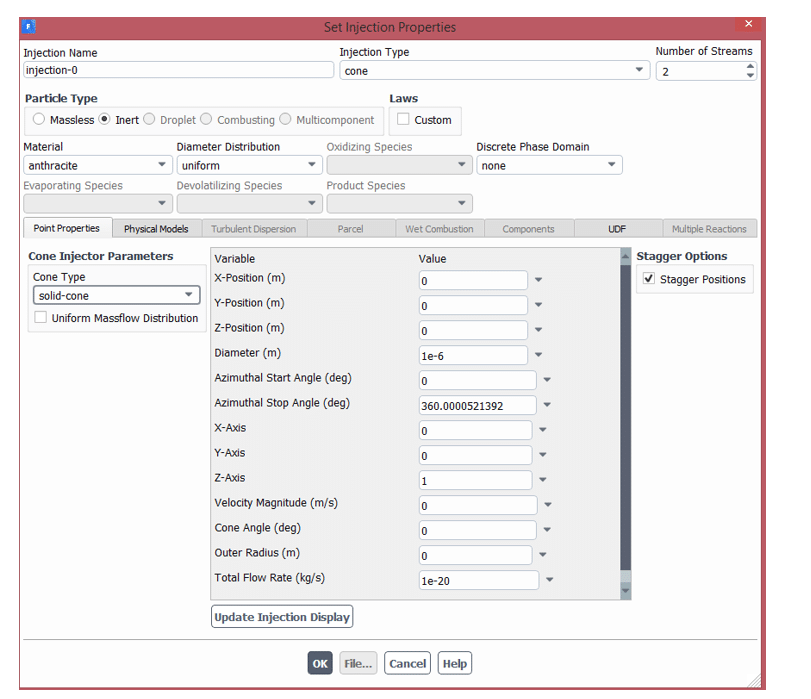The height and width of the screenshot is (699, 811).
Task: Click the Update Injection Display button
Action: (282, 617)
